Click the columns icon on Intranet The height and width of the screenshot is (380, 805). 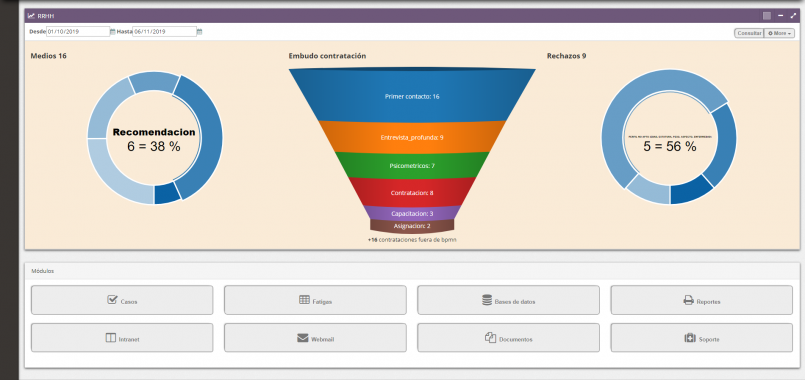click(110, 338)
